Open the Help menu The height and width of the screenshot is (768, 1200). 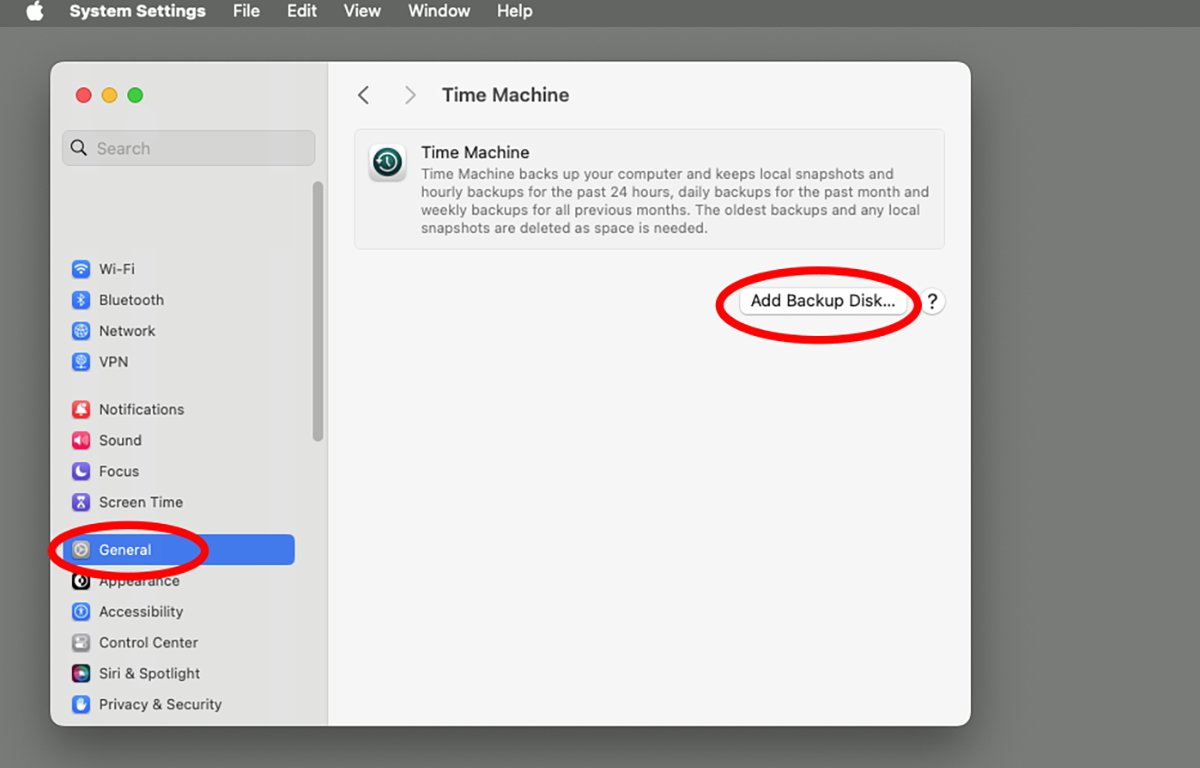[515, 11]
